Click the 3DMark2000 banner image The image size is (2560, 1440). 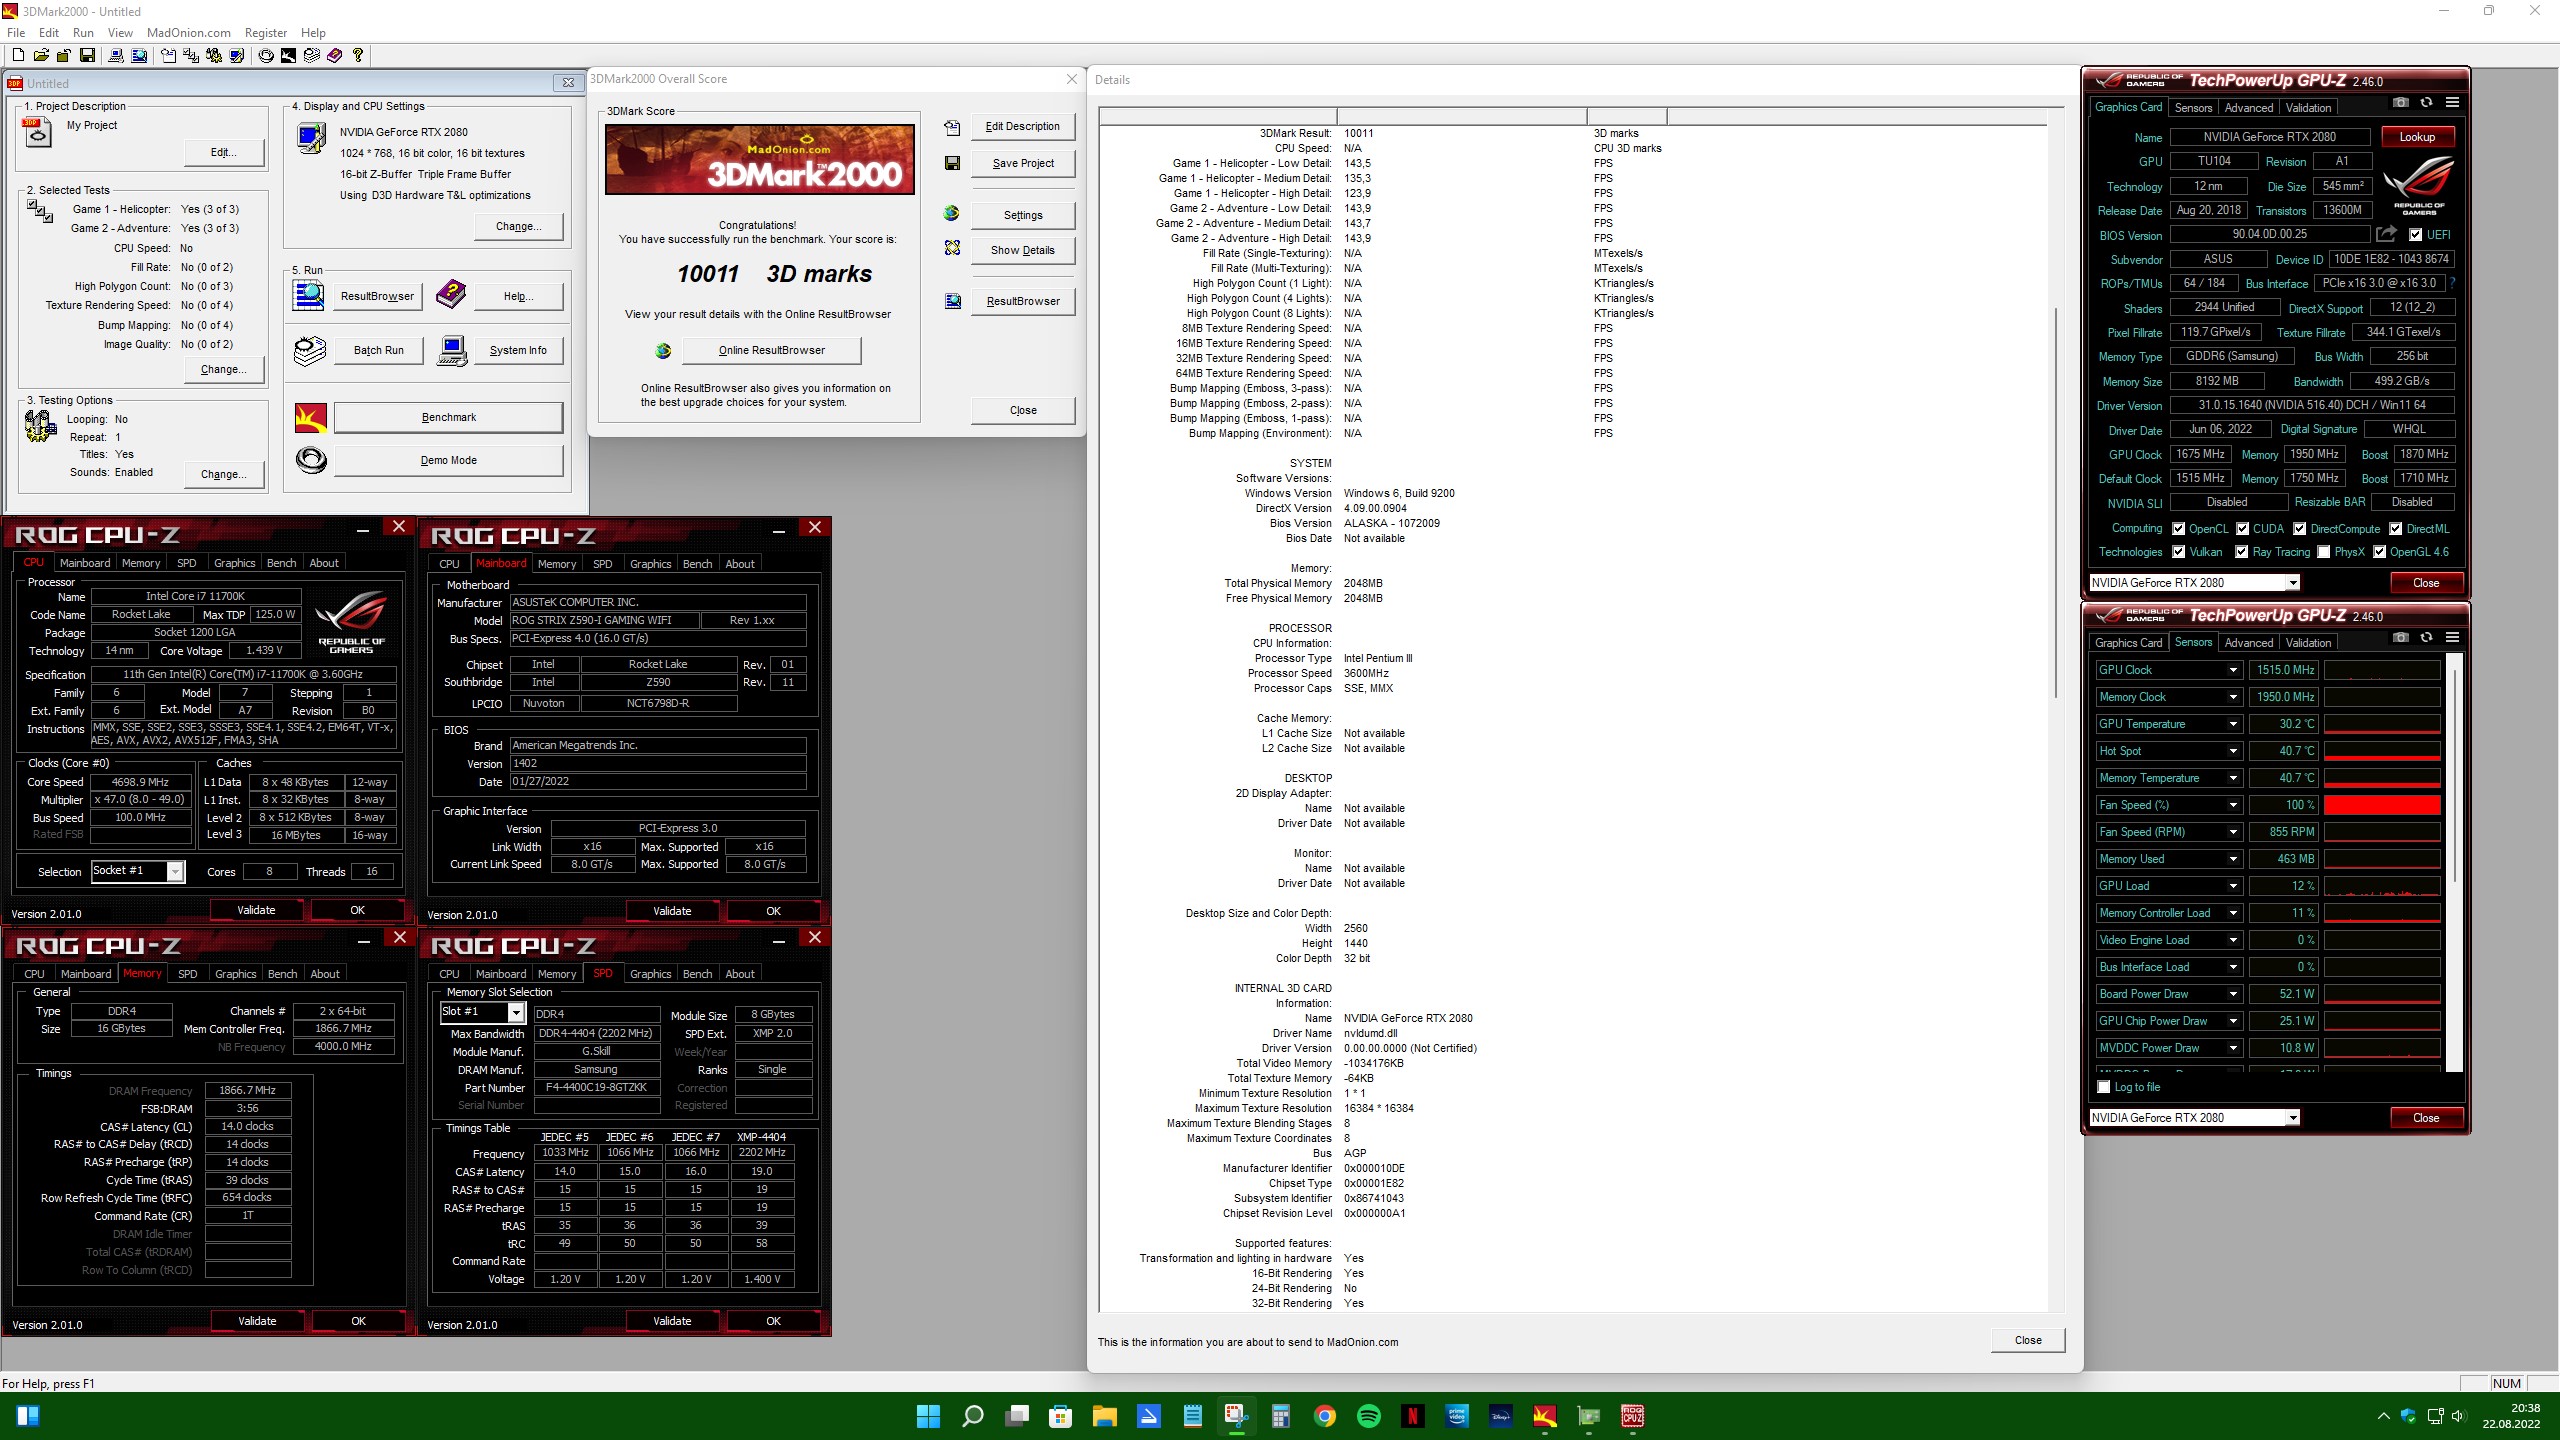pyautogui.click(x=760, y=159)
